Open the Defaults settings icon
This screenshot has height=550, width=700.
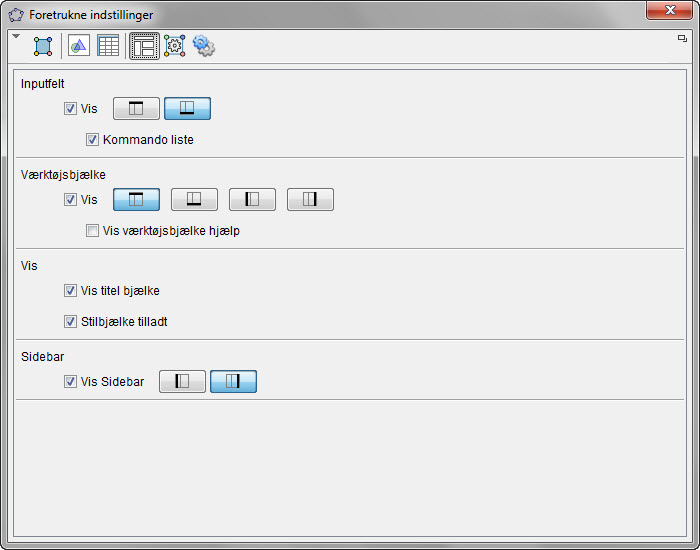coord(174,46)
